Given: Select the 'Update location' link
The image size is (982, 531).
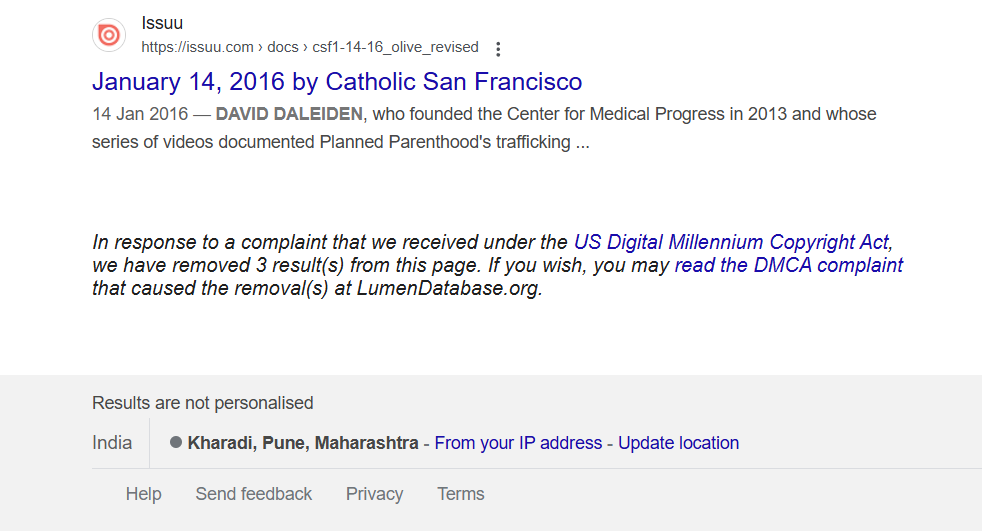Looking at the screenshot, I should [x=678, y=443].
